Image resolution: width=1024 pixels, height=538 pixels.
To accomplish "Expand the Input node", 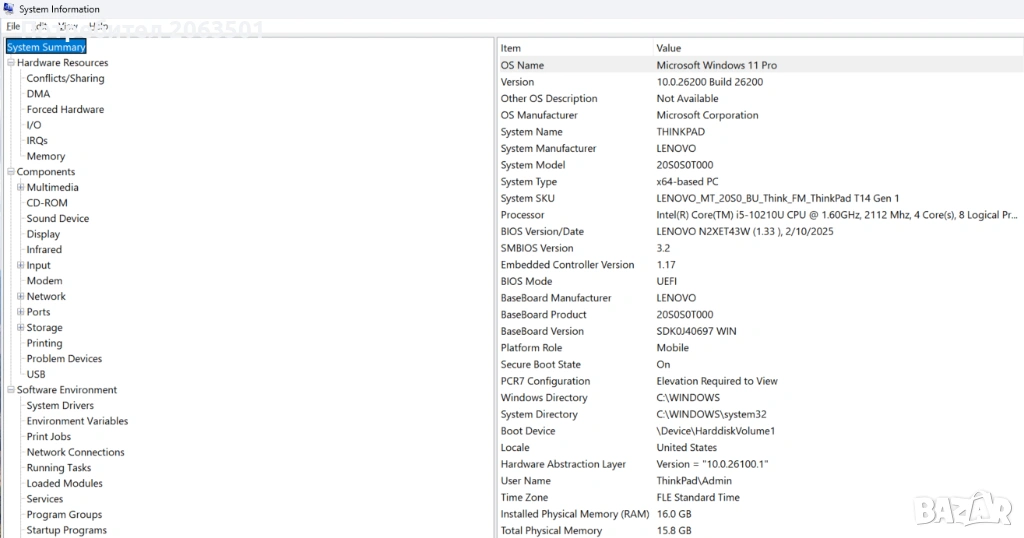I will tap(21, 266).
